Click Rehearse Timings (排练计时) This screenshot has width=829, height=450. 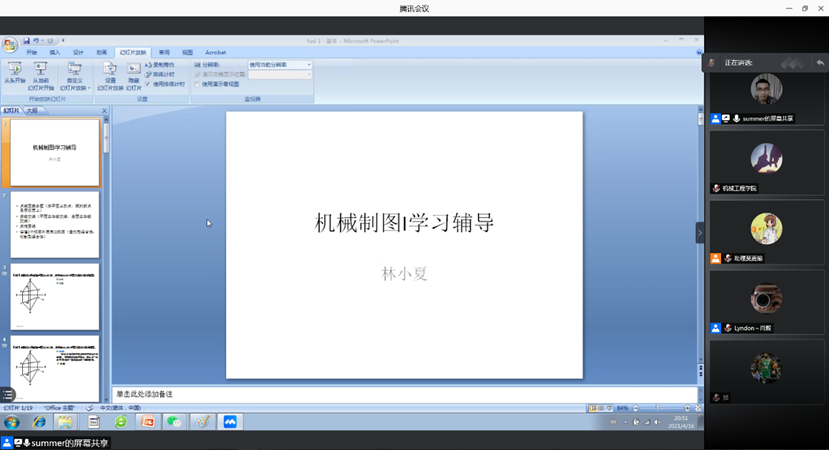click(160, 74)
